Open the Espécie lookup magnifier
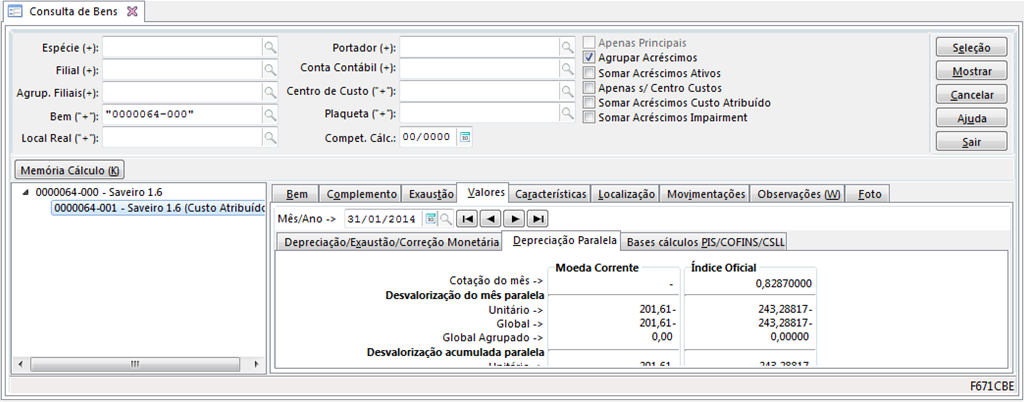Image resolution: width=1024 pixels, height=402 pixels. coord(270,47)
